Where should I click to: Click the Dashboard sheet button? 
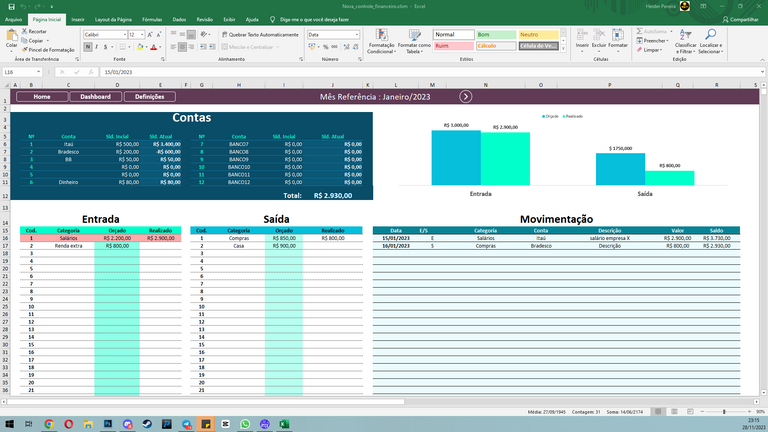tap(96, 96)
